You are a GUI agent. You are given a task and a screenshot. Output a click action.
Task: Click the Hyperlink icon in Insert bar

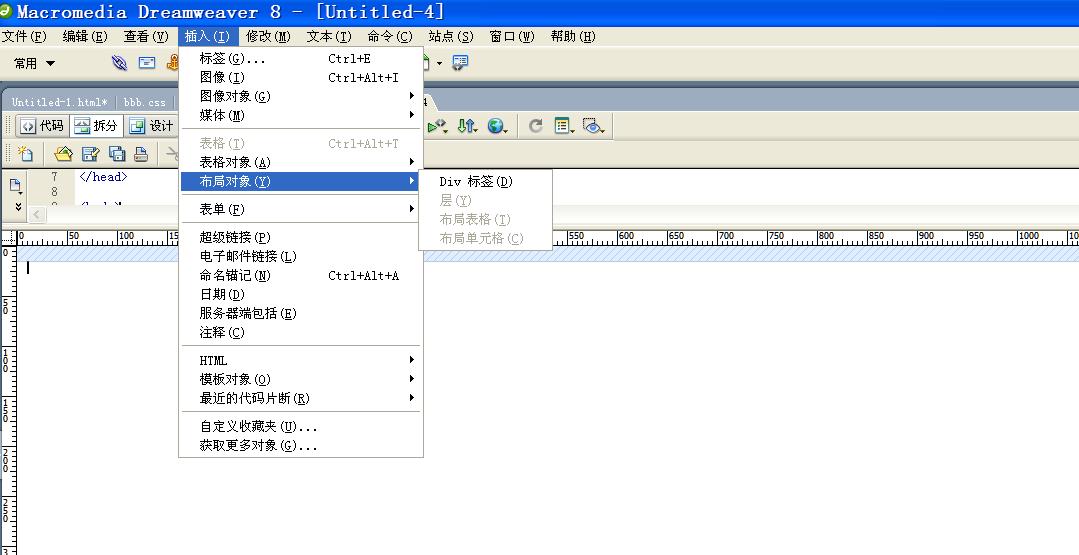click(119, 63)
